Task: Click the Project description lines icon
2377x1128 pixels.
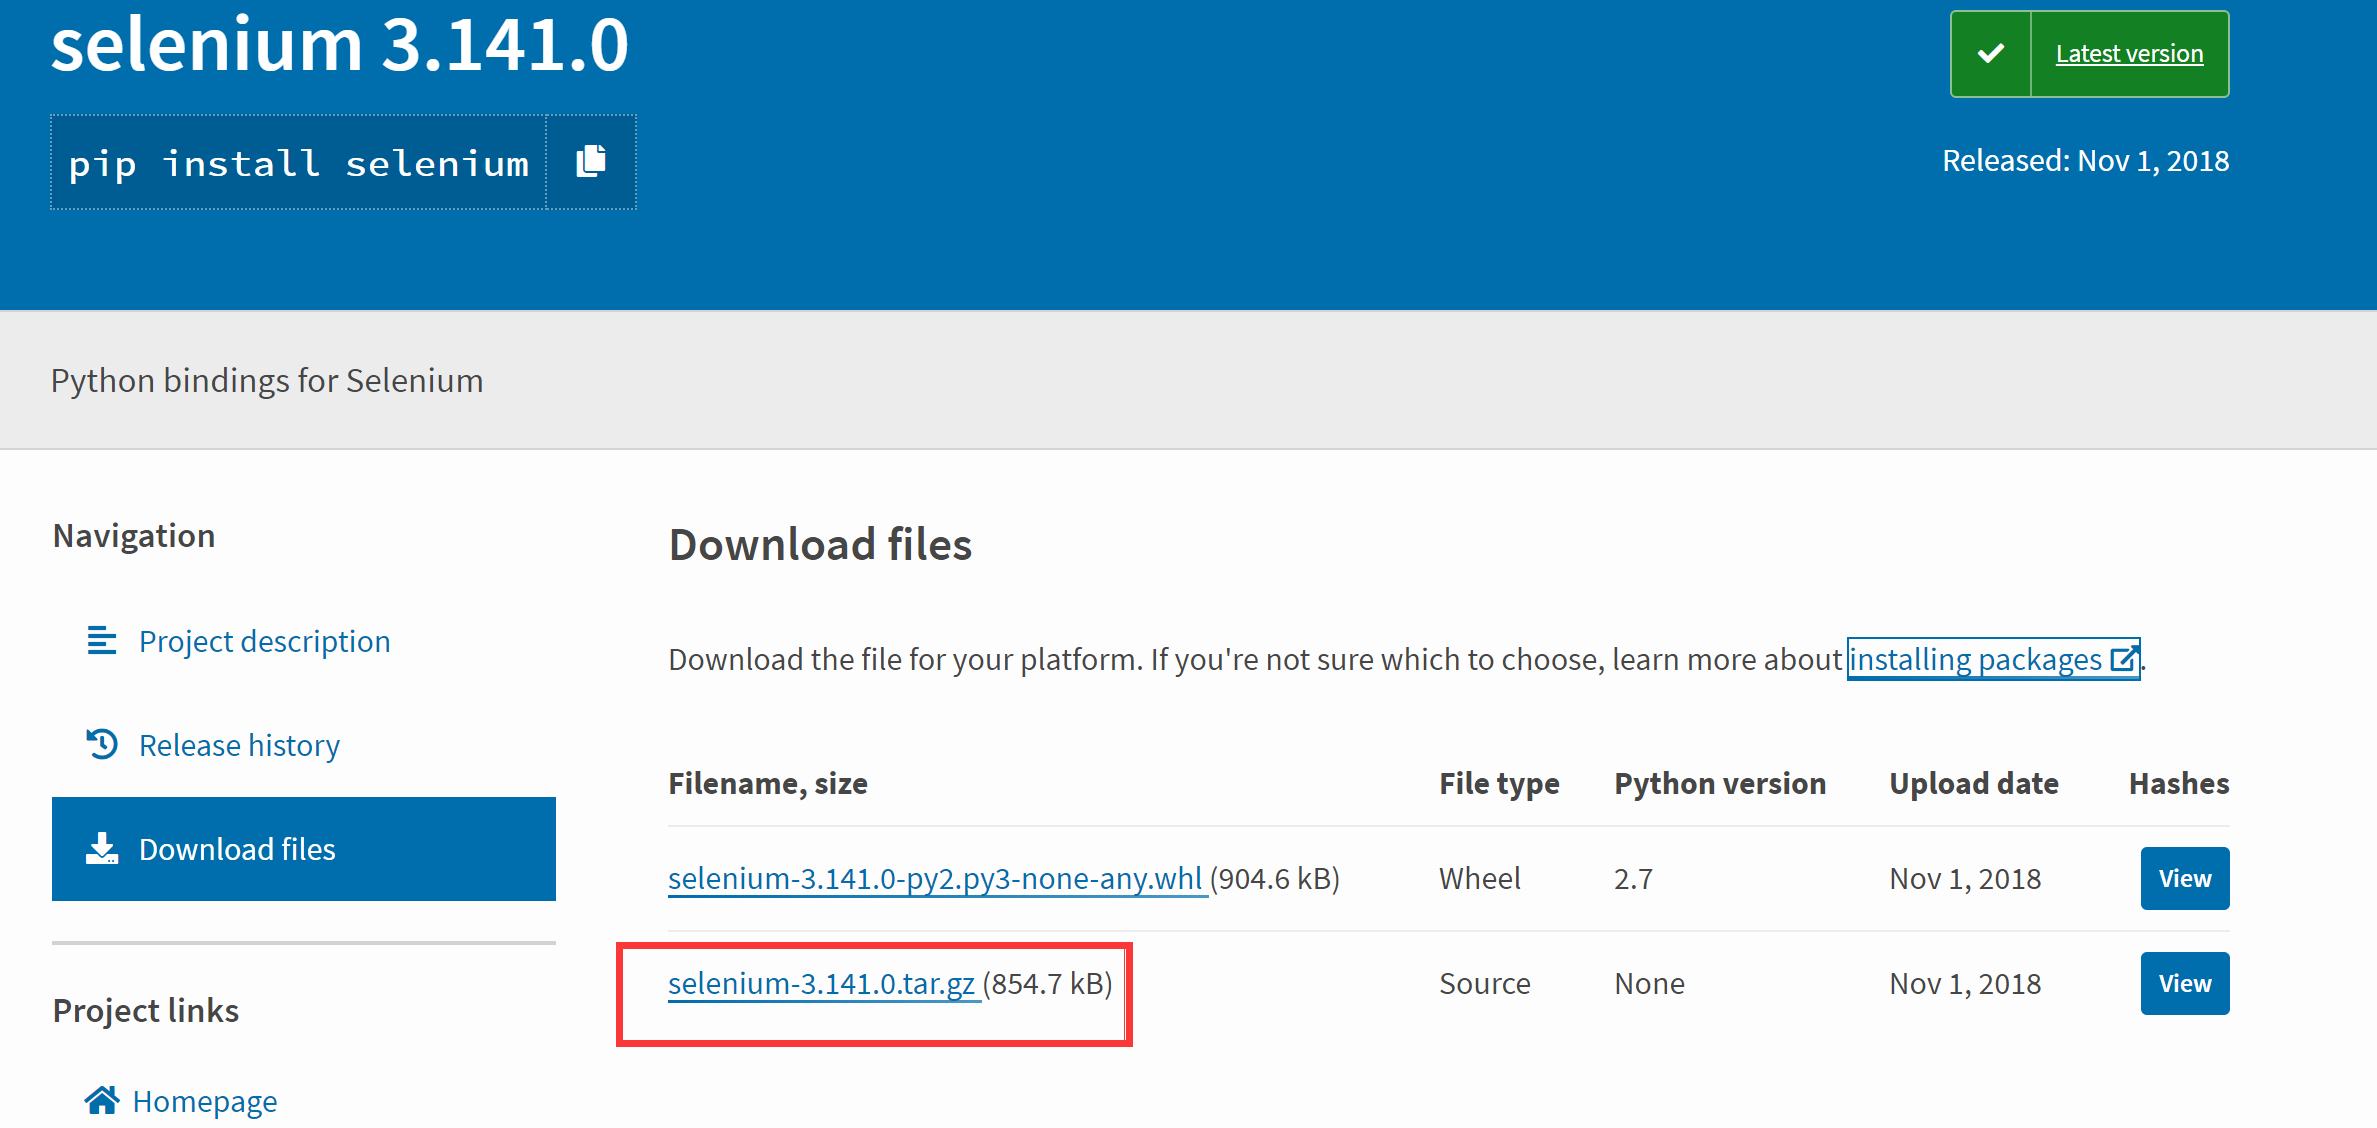Action: click(x=102, y=640)
